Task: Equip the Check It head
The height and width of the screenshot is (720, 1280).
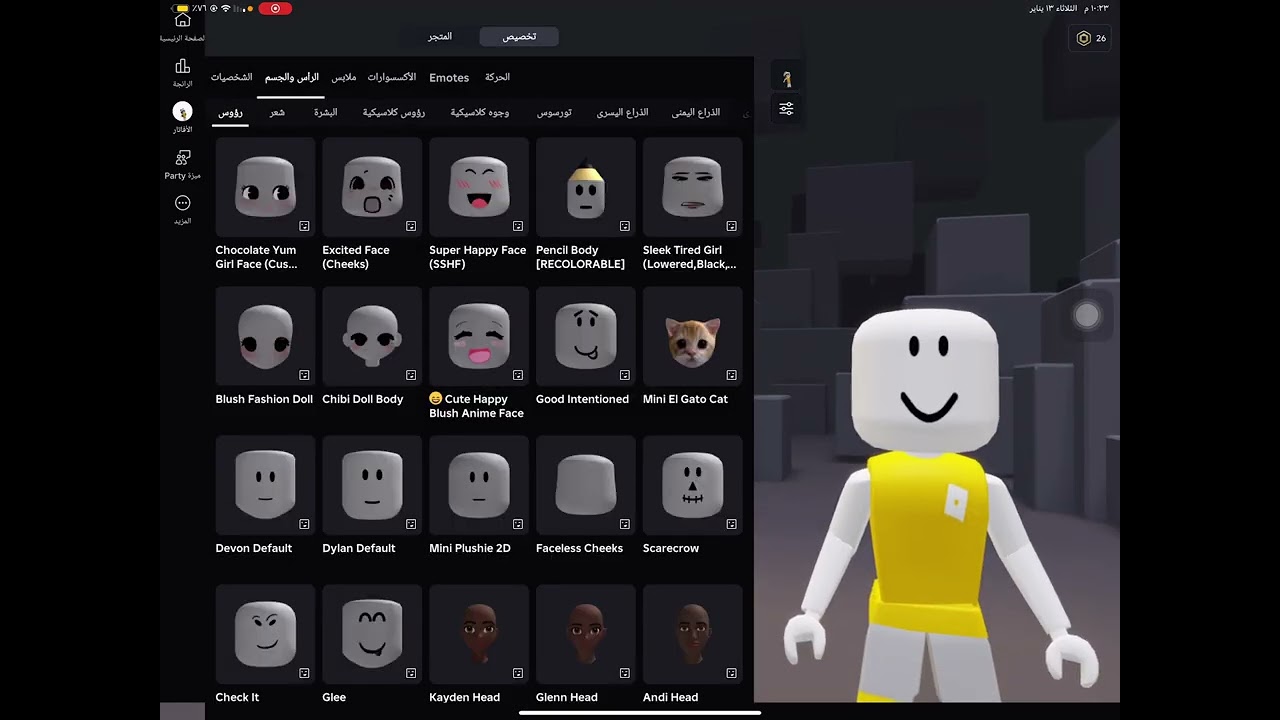Action: (x=265, y=634)
